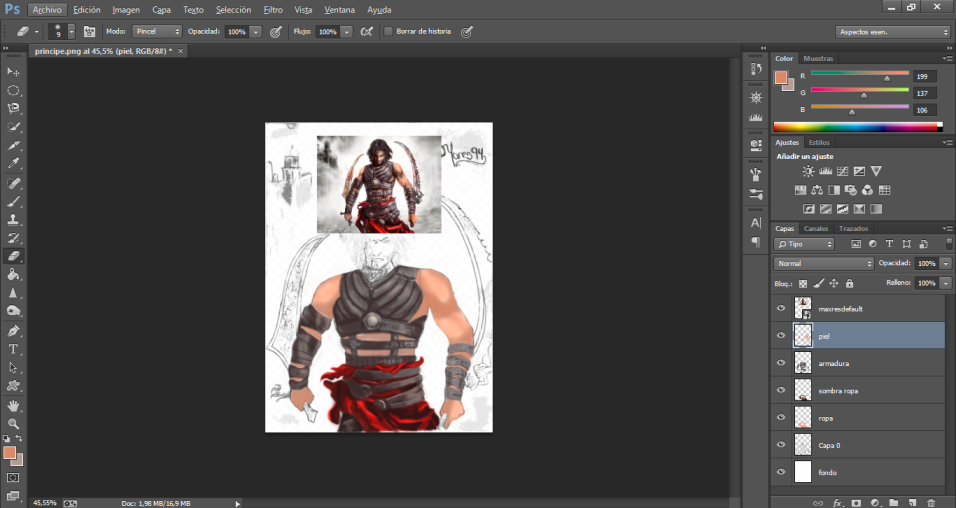Open the layer Opacidad dropdown arrow

coord(946,263)
